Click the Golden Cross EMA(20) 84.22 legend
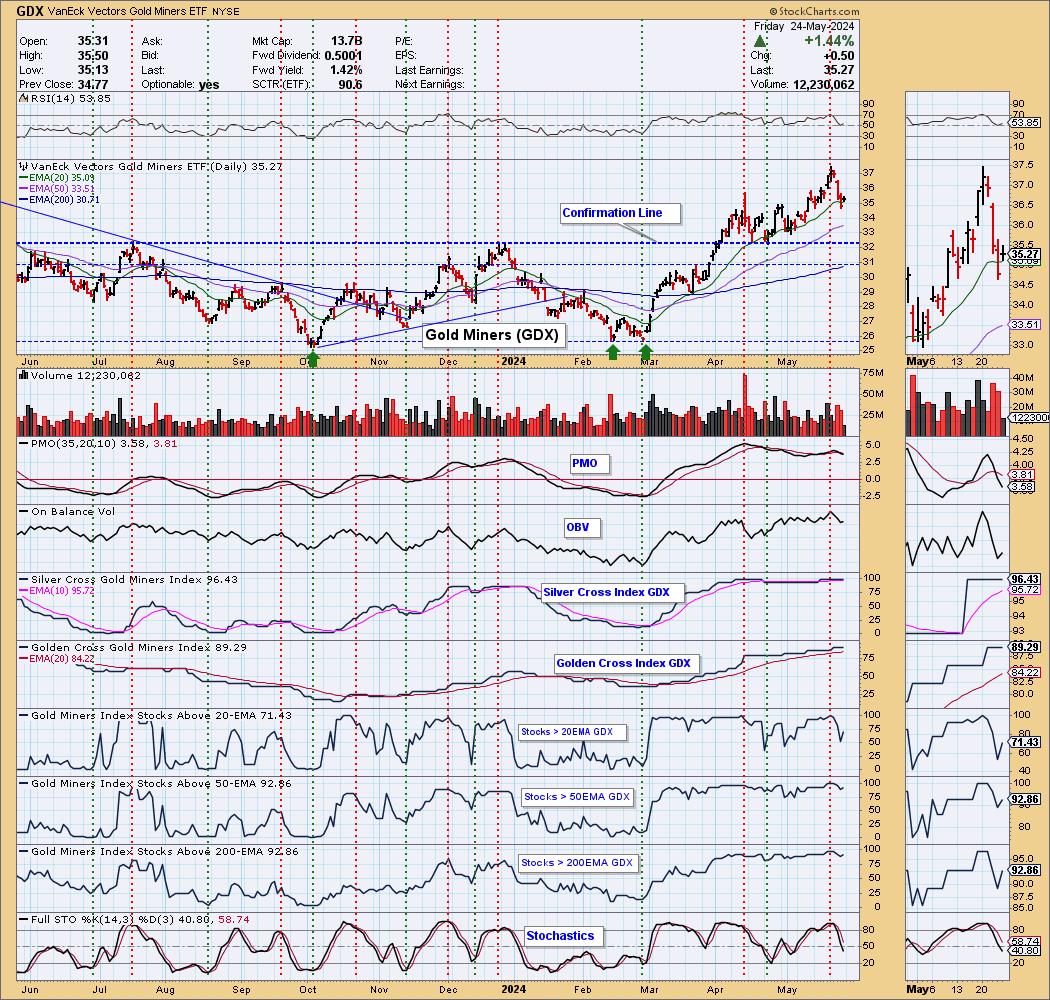This screenshot has height=1000, width=1050. pos(57,658)
